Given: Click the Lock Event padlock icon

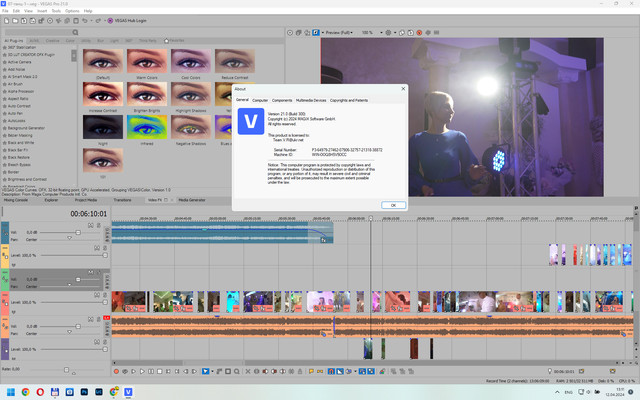Looking at the screenshot, I should [x=300, y=371].
